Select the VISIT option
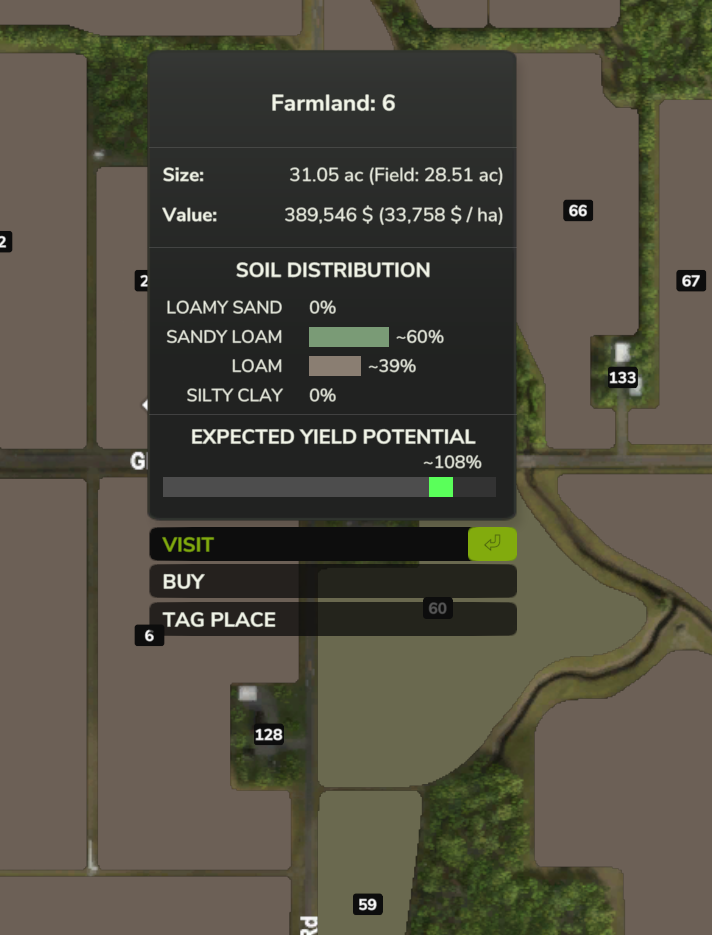This screenshot has width=712, height=935. pyautogui.click(x=333, y=544)
